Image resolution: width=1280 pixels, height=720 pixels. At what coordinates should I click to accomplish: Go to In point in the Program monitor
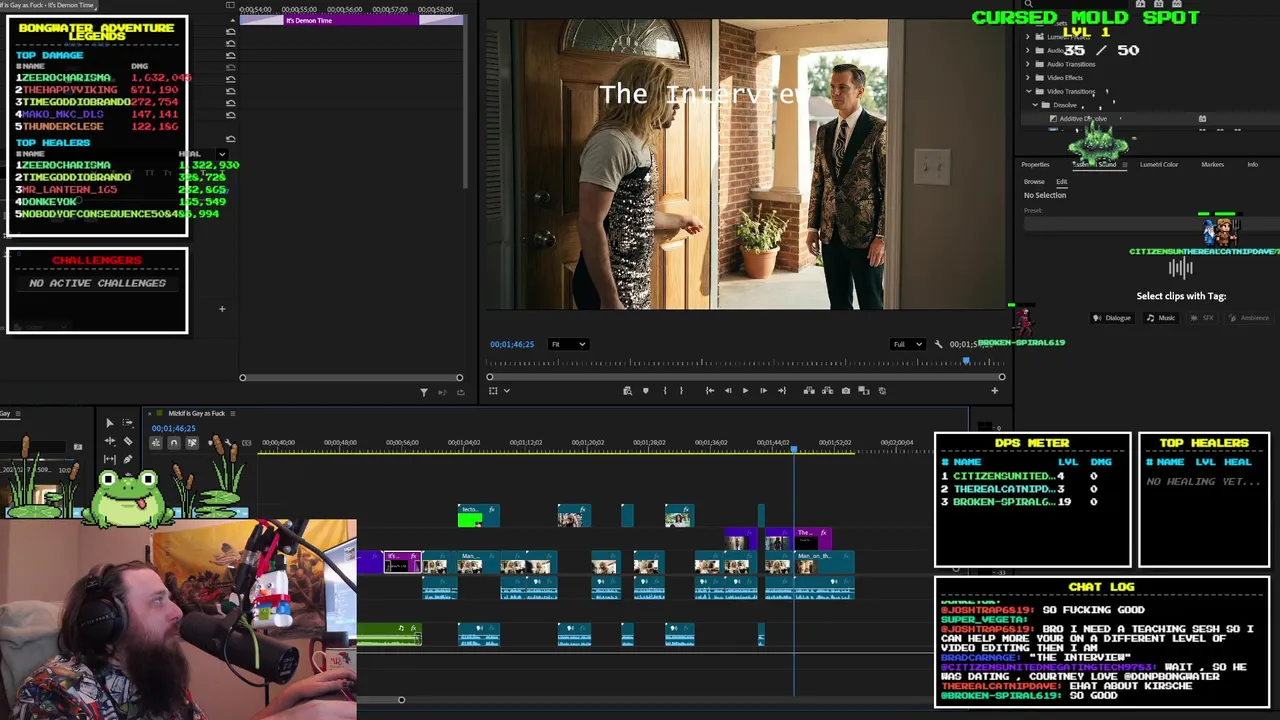[x=709, y=391]
